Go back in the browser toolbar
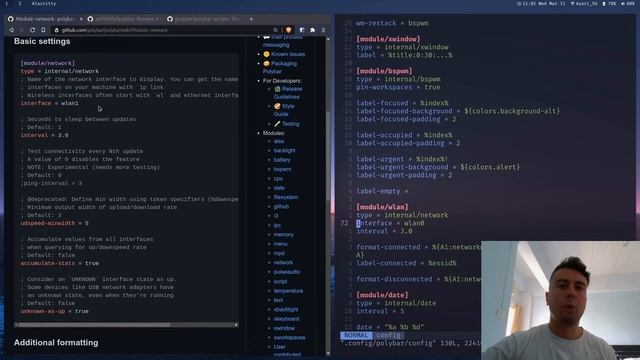The height and width of the screenshot is (360, 640). pyautogui.click(x=11, y=30)
